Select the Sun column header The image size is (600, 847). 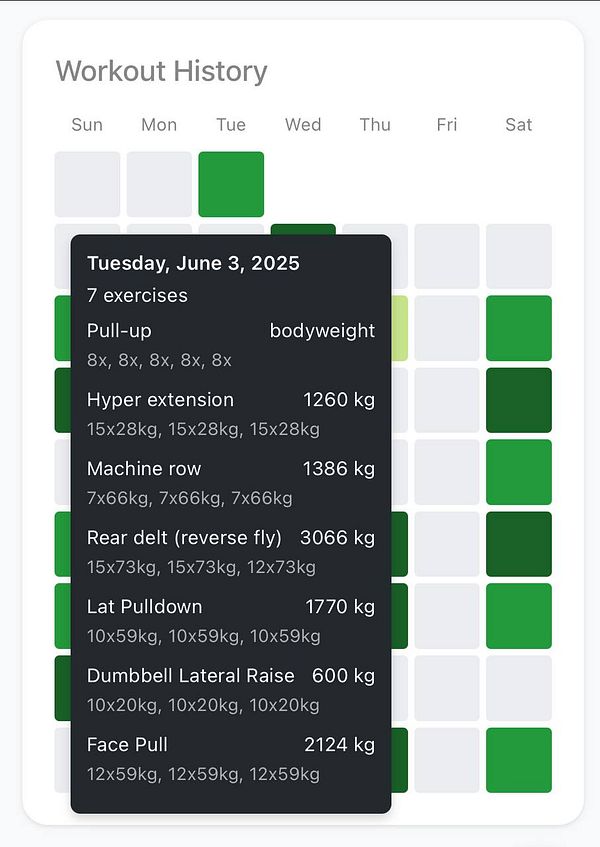pyautogui.click(x=87, y=125)
